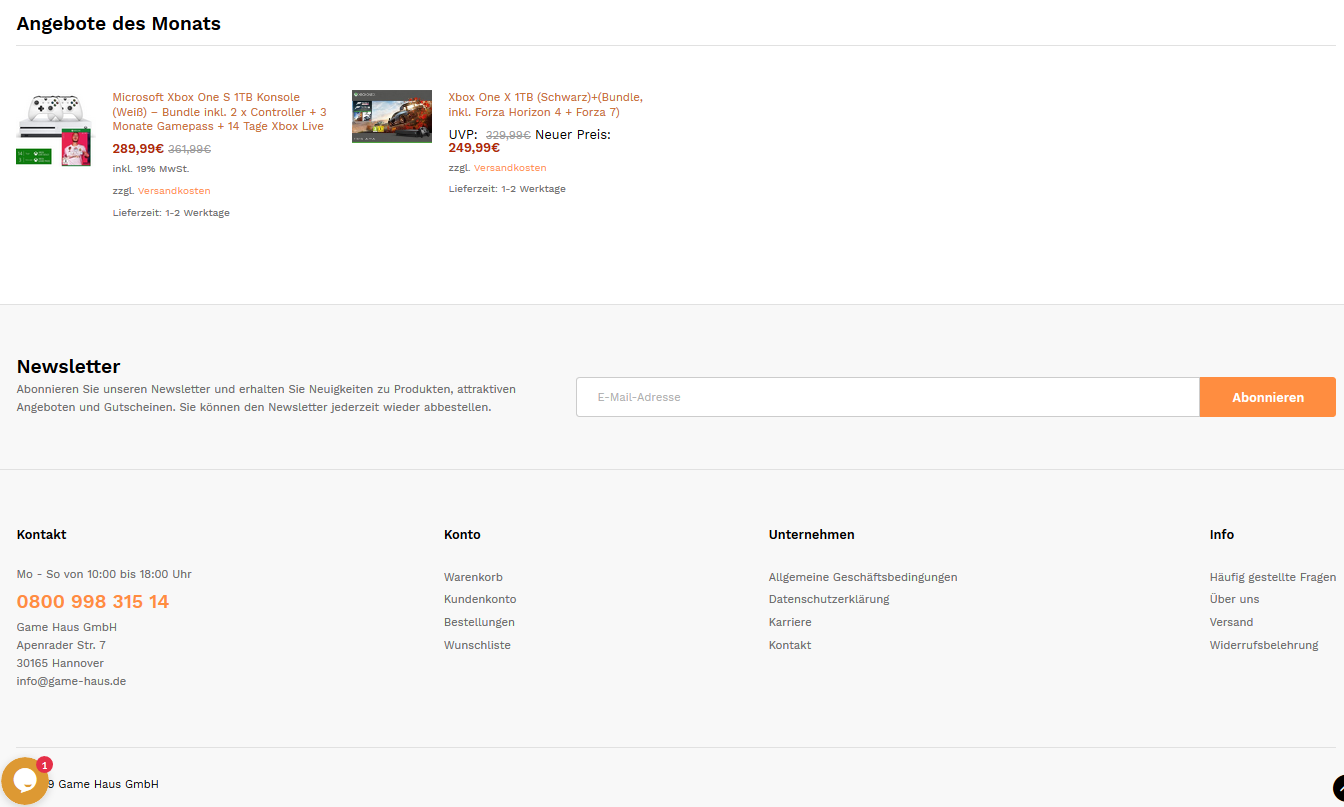Viewport: 1344px width, 807px height.
Task: Call the phone number 0800 998 315 14
Action: point(93,602)
